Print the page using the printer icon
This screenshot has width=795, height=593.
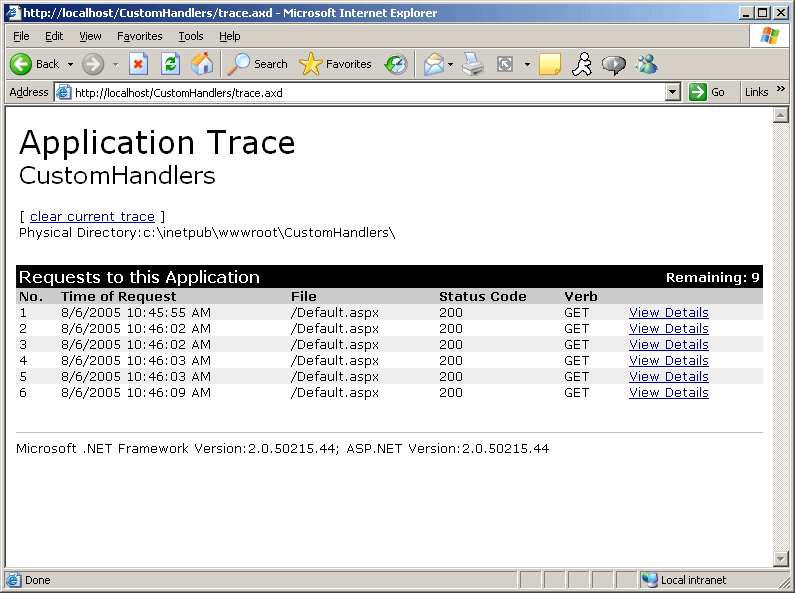point(473,64)
